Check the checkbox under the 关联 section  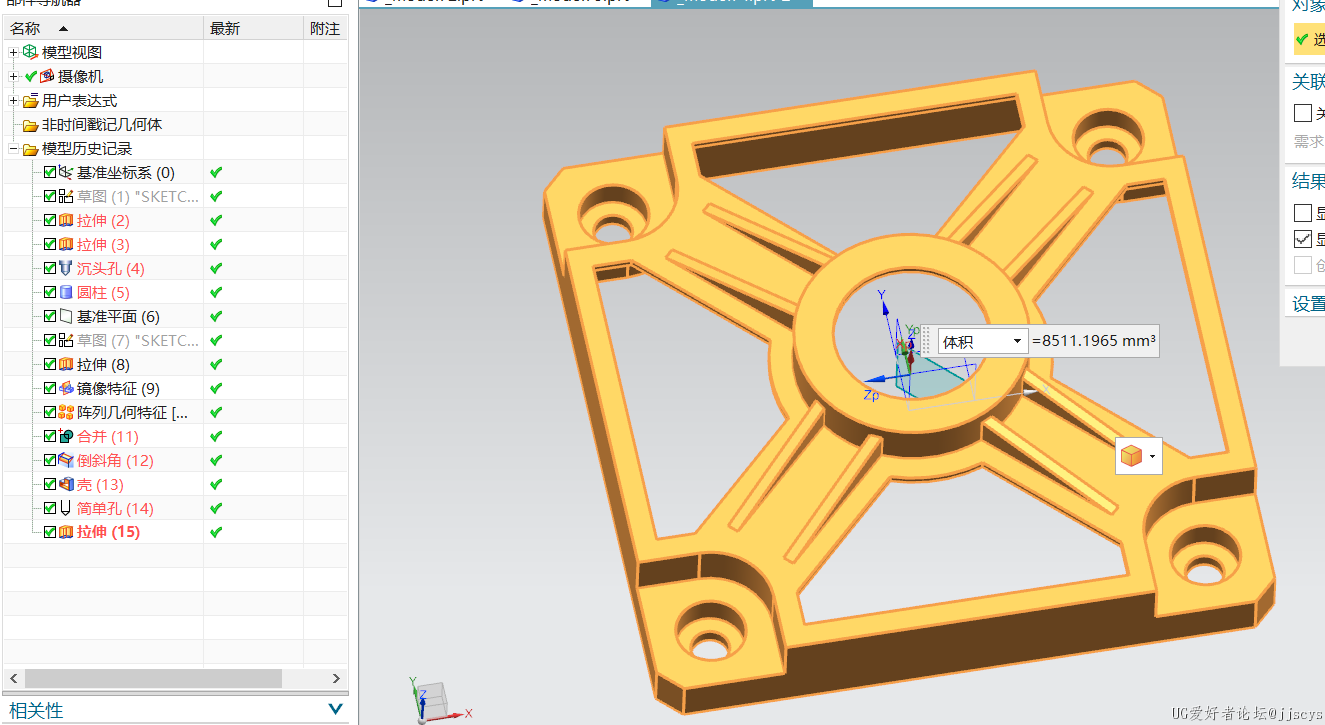1303,113
